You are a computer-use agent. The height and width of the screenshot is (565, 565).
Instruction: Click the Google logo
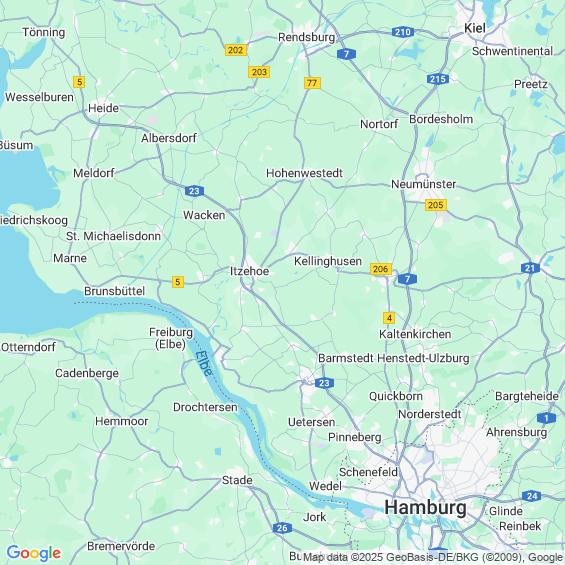34,553
